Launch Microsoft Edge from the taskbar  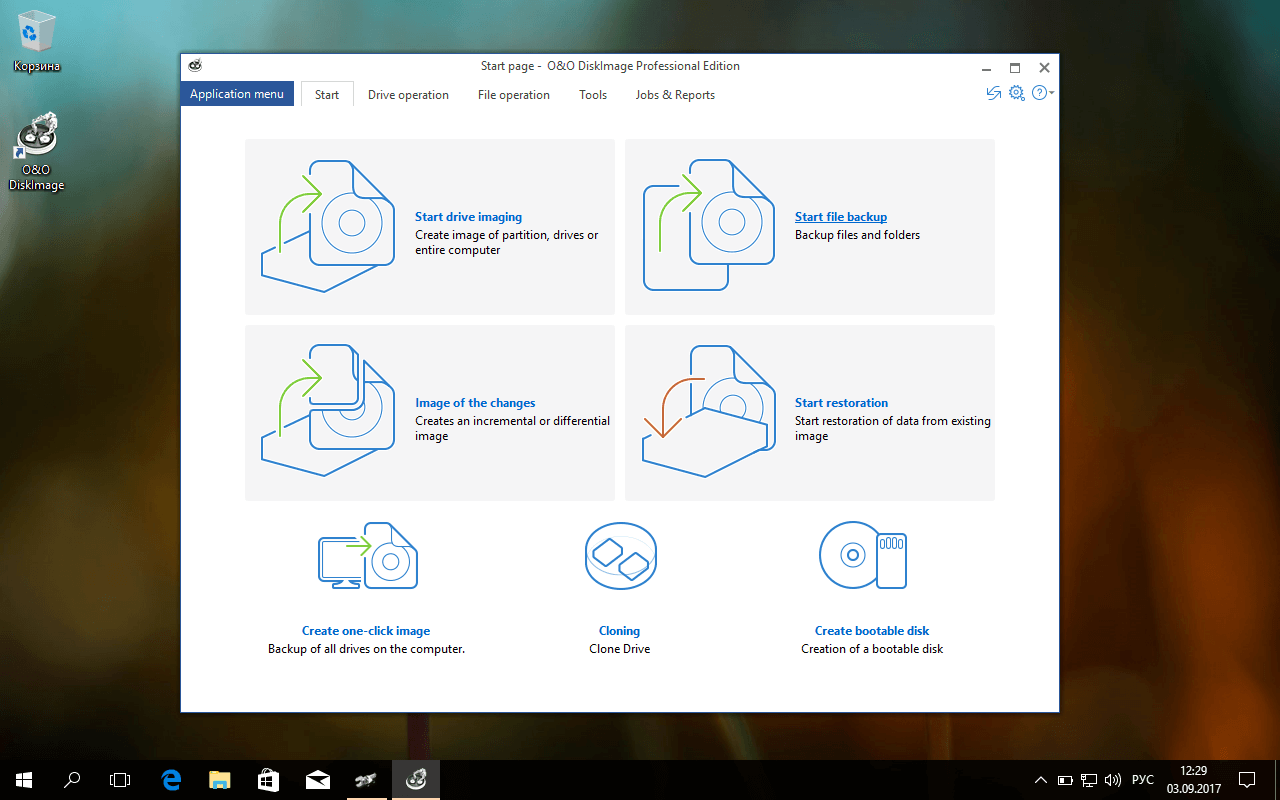(171, 779)
